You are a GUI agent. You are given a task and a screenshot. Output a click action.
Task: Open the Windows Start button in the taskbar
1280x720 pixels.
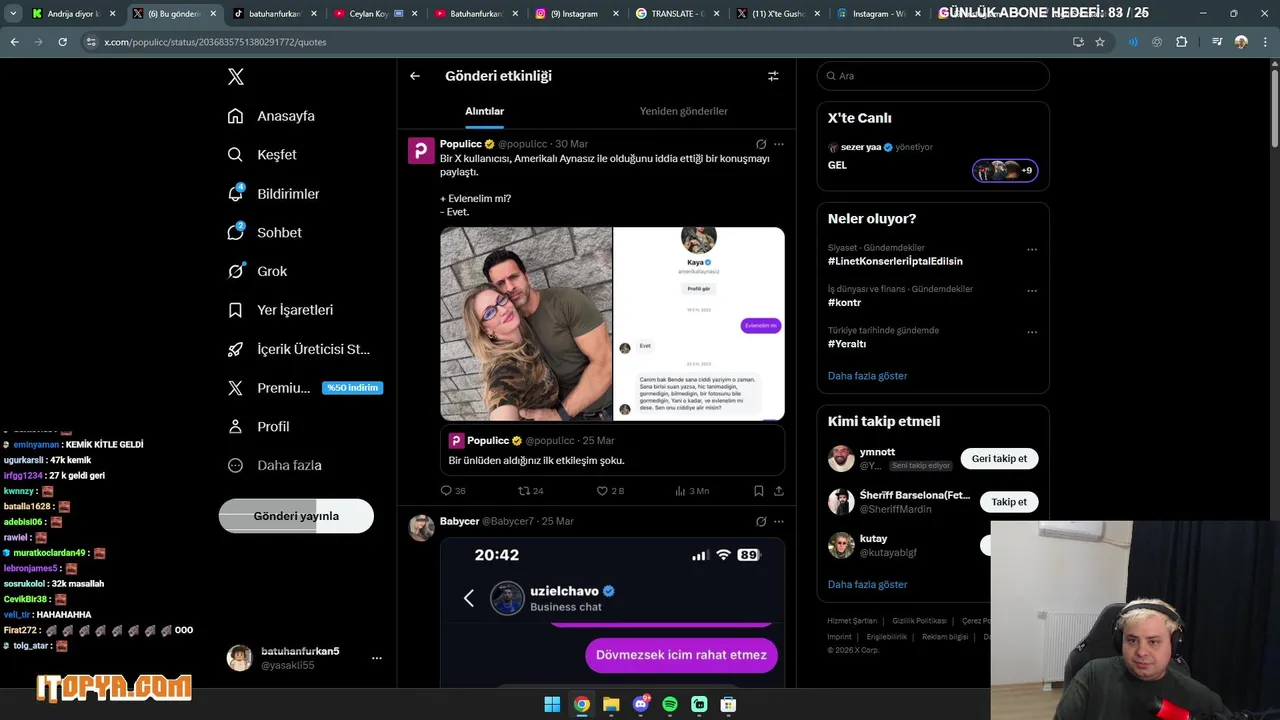point(552,704)
